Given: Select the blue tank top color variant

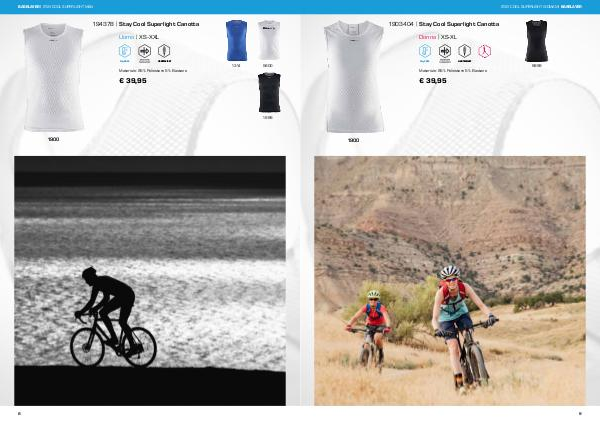Looking at the screenshot, I should 236,41.
